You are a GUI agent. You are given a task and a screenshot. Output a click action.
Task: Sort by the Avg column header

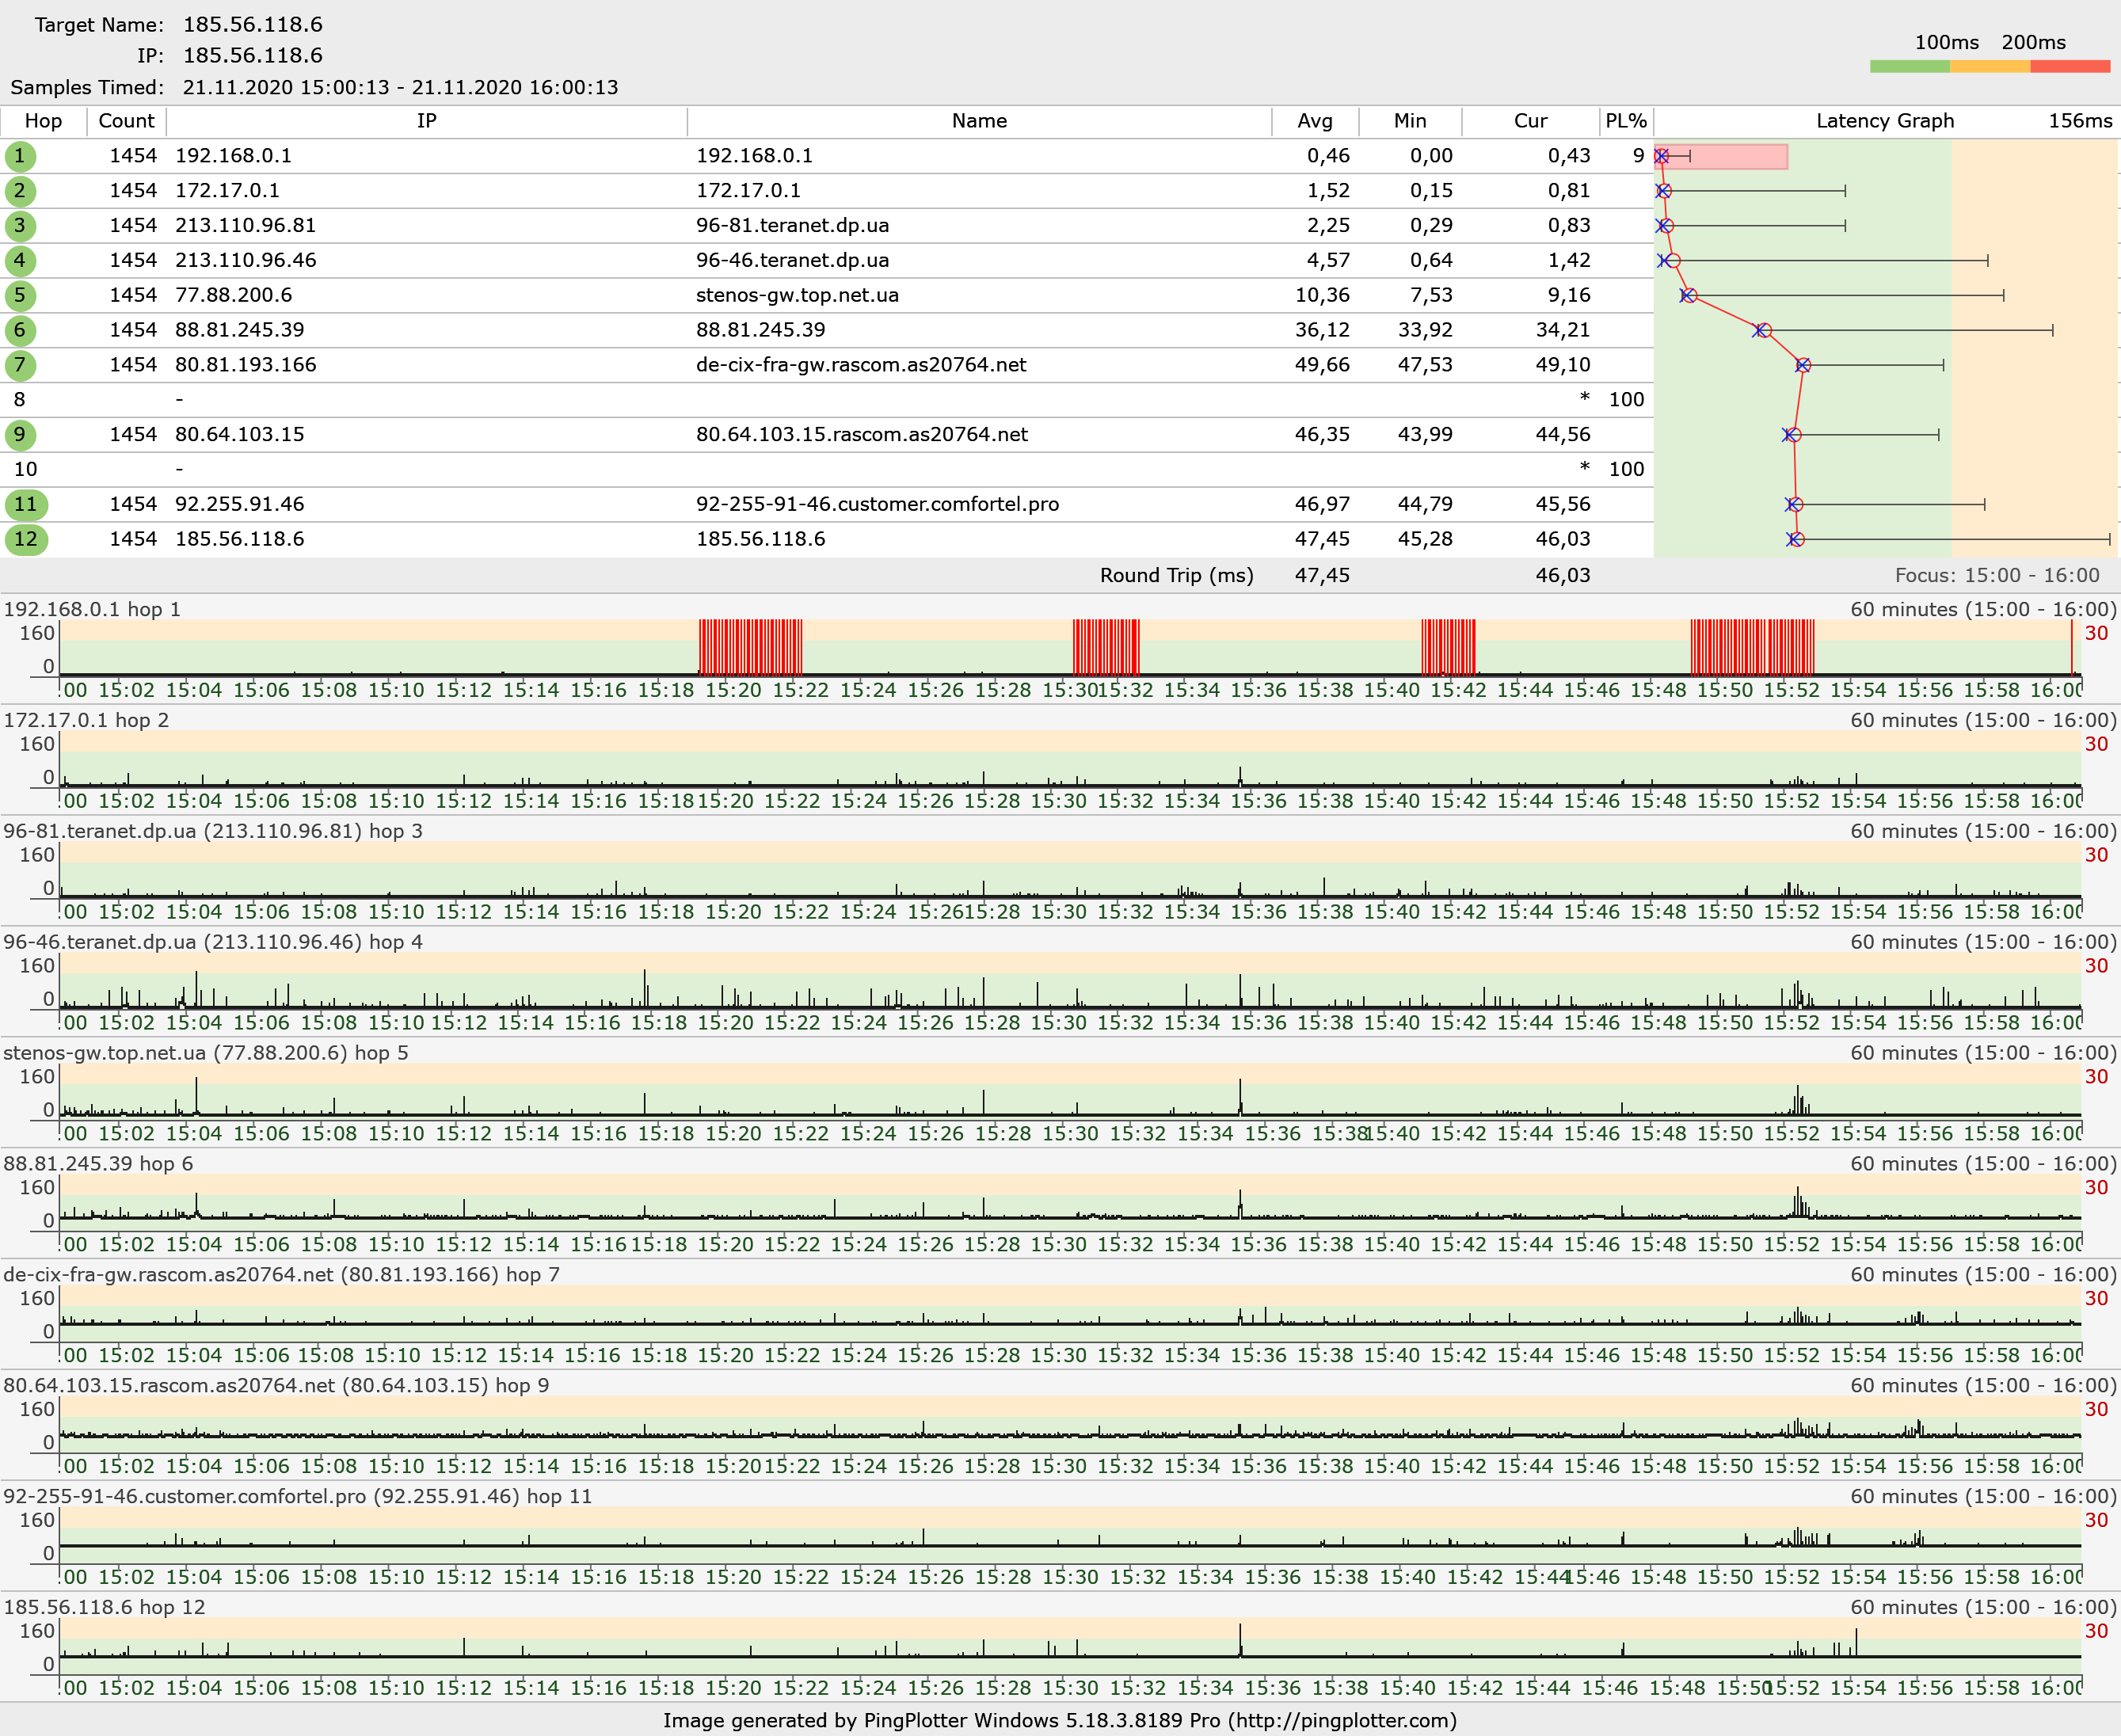coord(1315,121)
